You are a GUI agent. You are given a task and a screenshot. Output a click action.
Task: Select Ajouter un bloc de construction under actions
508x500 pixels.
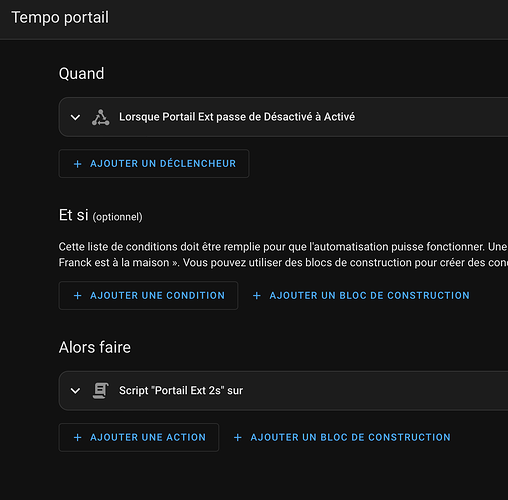[x=342, y=438]
